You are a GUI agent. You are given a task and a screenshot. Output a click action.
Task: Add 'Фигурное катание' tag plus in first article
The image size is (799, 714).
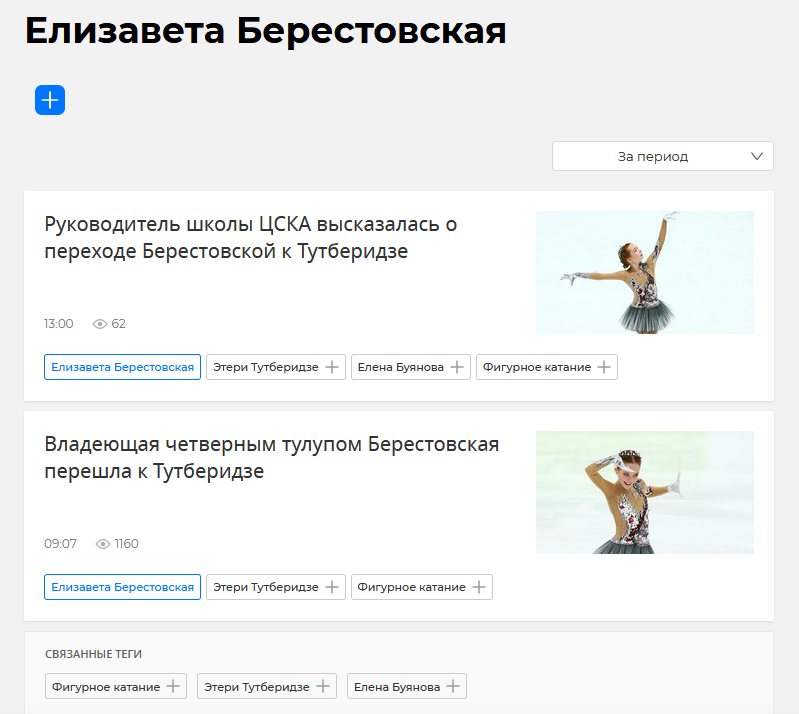pyautogui.click(x=604, y=367)
